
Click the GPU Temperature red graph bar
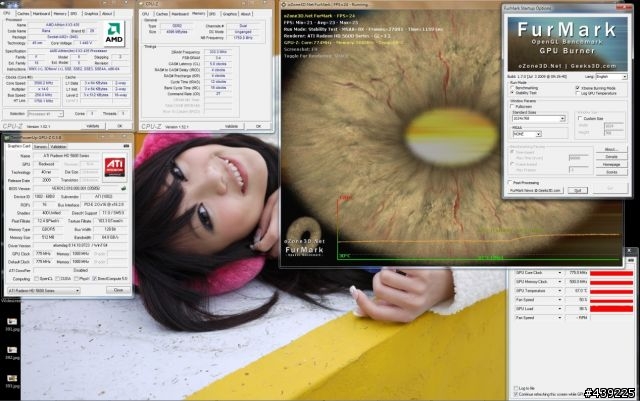tap(611, 291)
